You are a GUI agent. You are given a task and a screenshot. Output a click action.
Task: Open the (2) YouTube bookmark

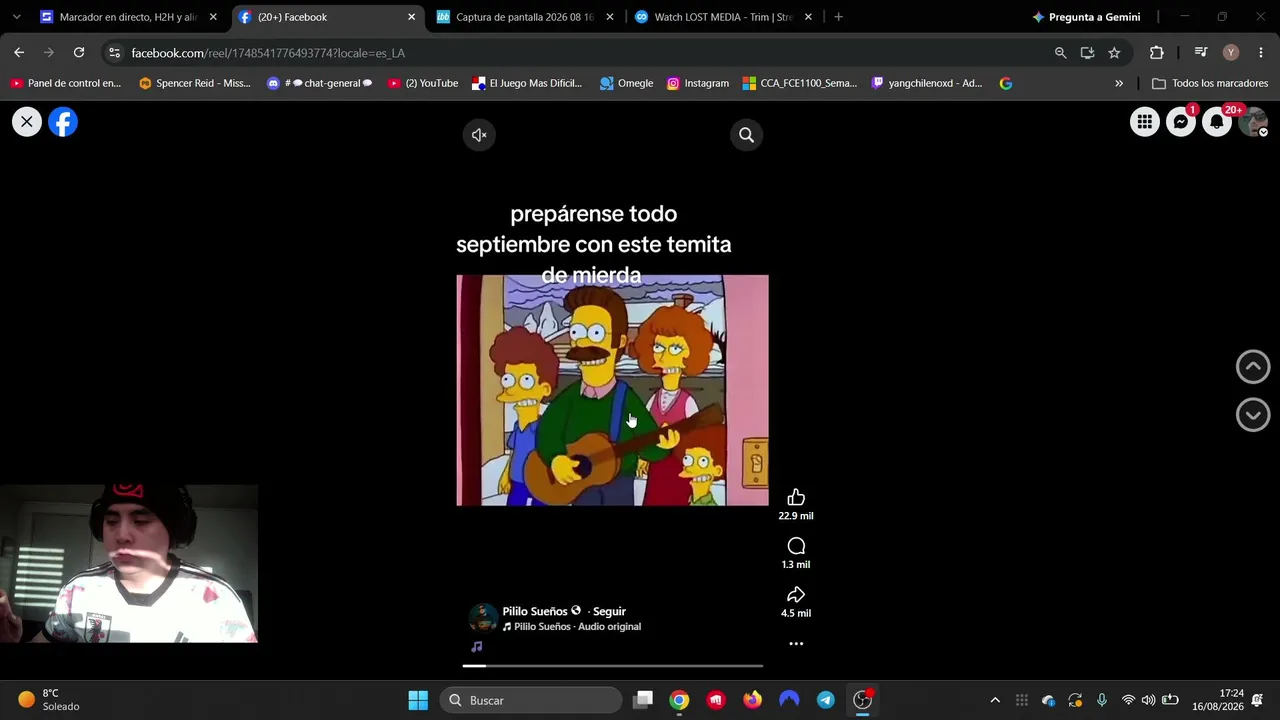coord(423,83)
